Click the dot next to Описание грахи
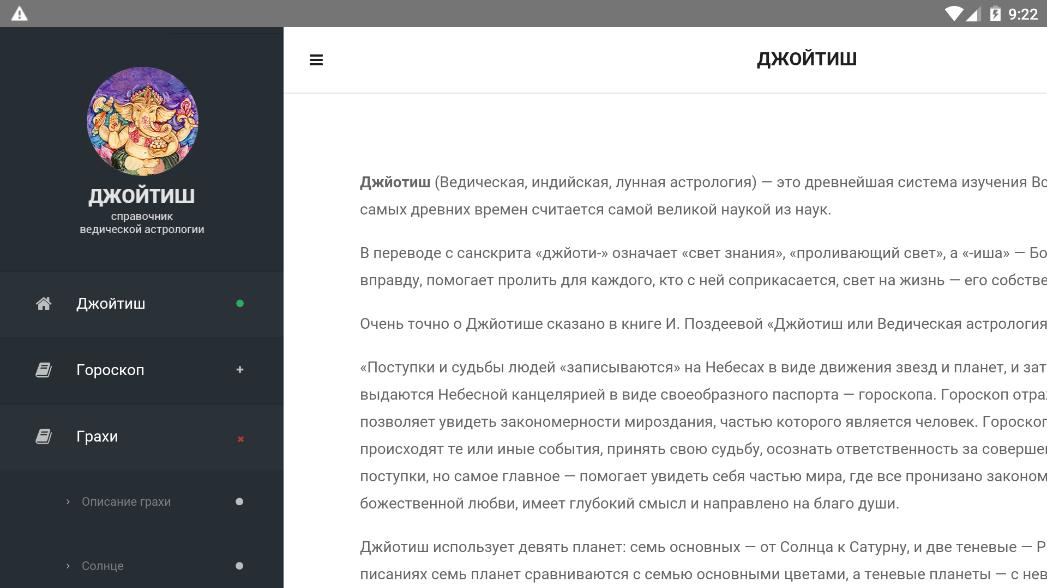 coord(239,501)
